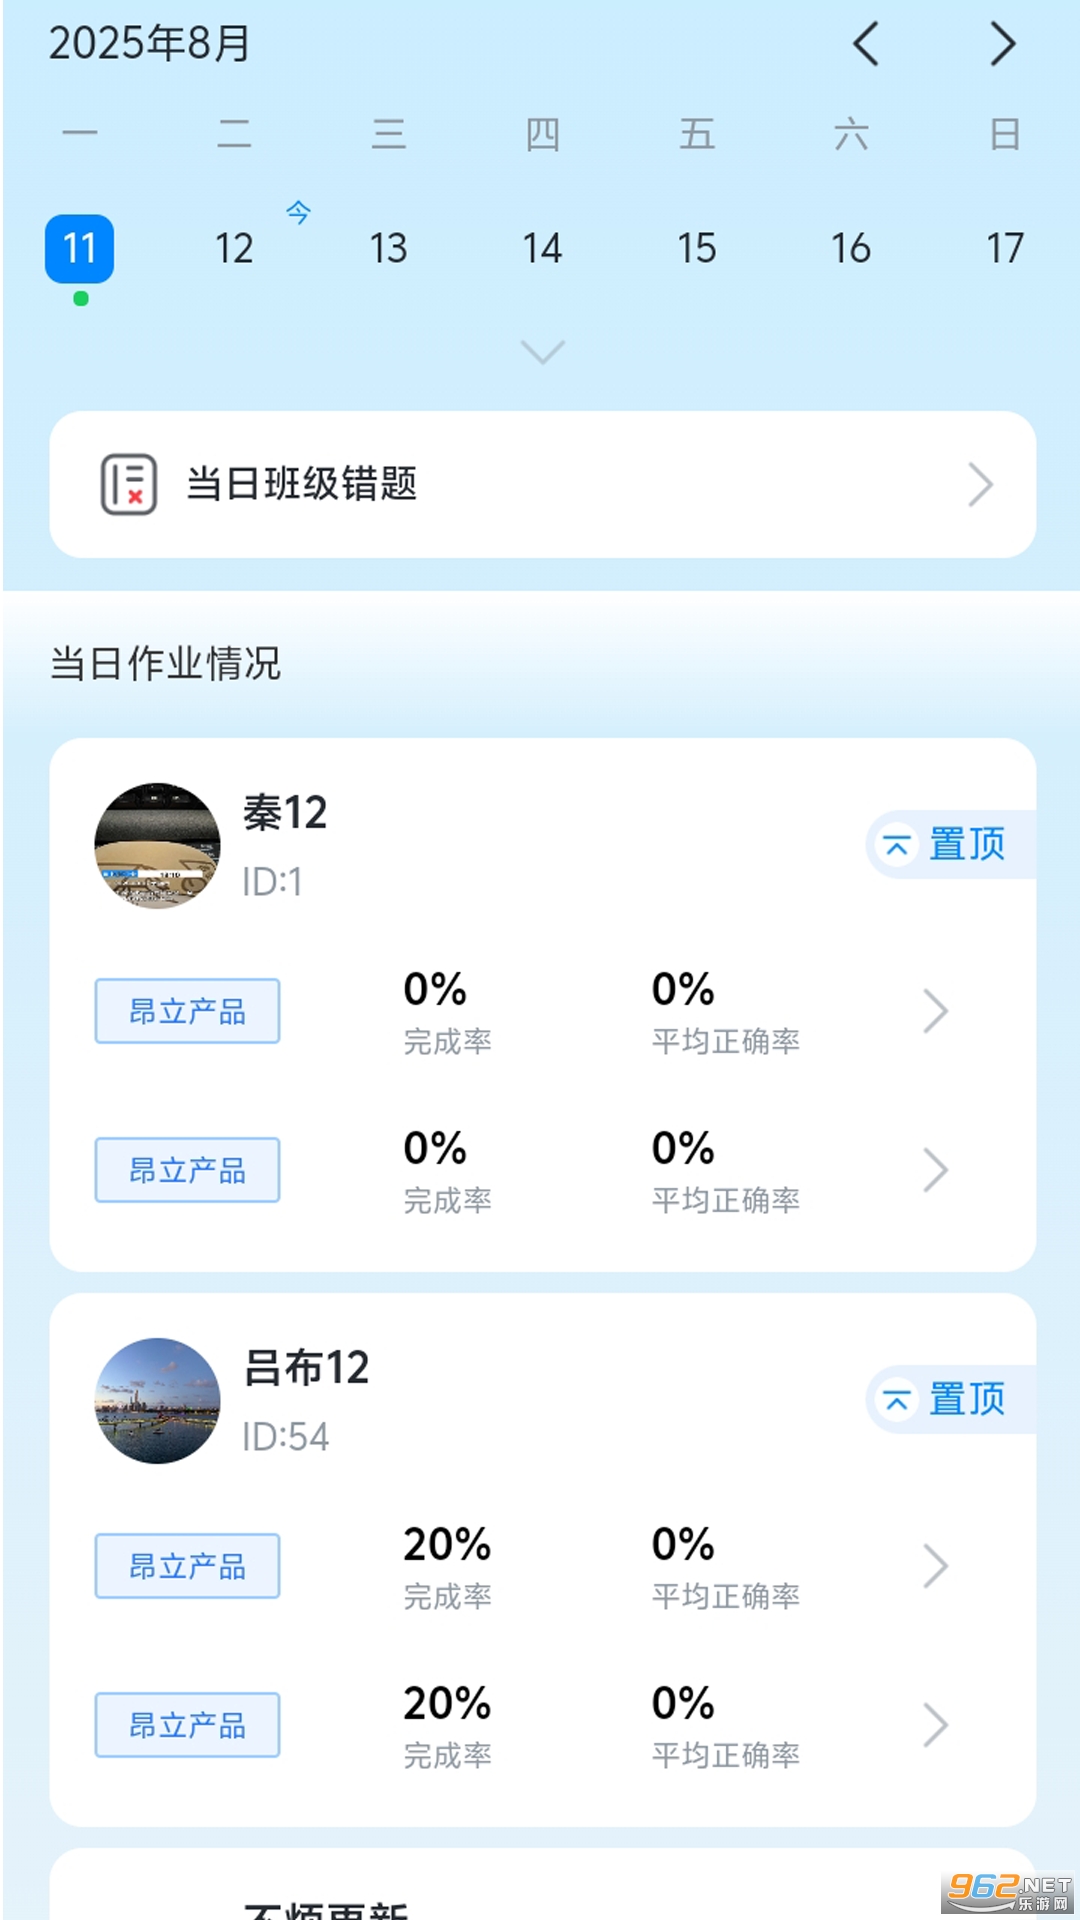This screenshot has width=1080, height=1920.
Task: Select date 15 in the calendar
Action: 697,248
